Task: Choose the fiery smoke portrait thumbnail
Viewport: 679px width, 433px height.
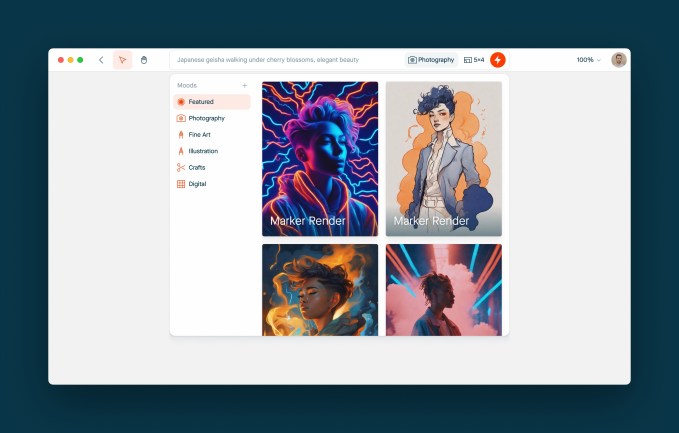Action: point(320,290)
